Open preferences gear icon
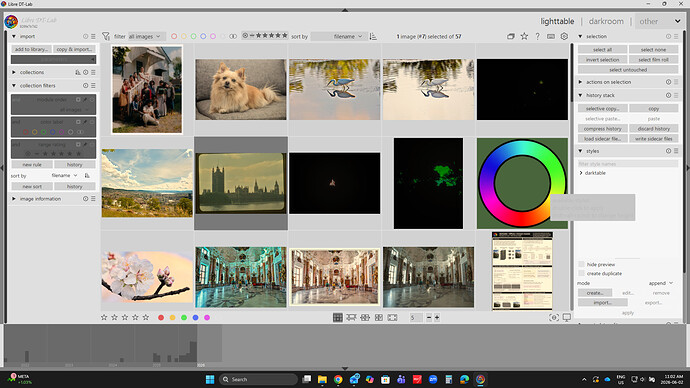This screenshot has width=690, height=388. point(564,36)
